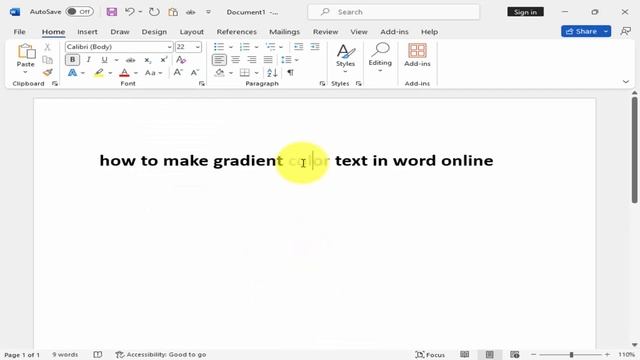
Task: Apply the yellow text highlight color
Action: pos(99,73)
